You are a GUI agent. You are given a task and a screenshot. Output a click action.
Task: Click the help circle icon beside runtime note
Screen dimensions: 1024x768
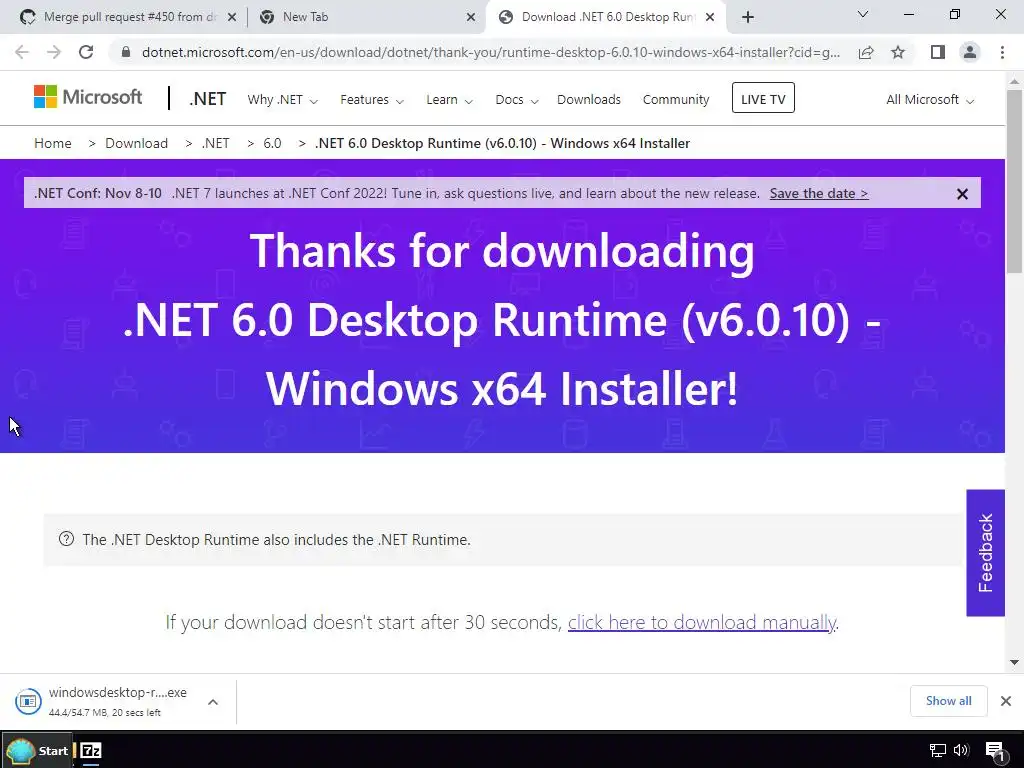click(x=66, y=539)
